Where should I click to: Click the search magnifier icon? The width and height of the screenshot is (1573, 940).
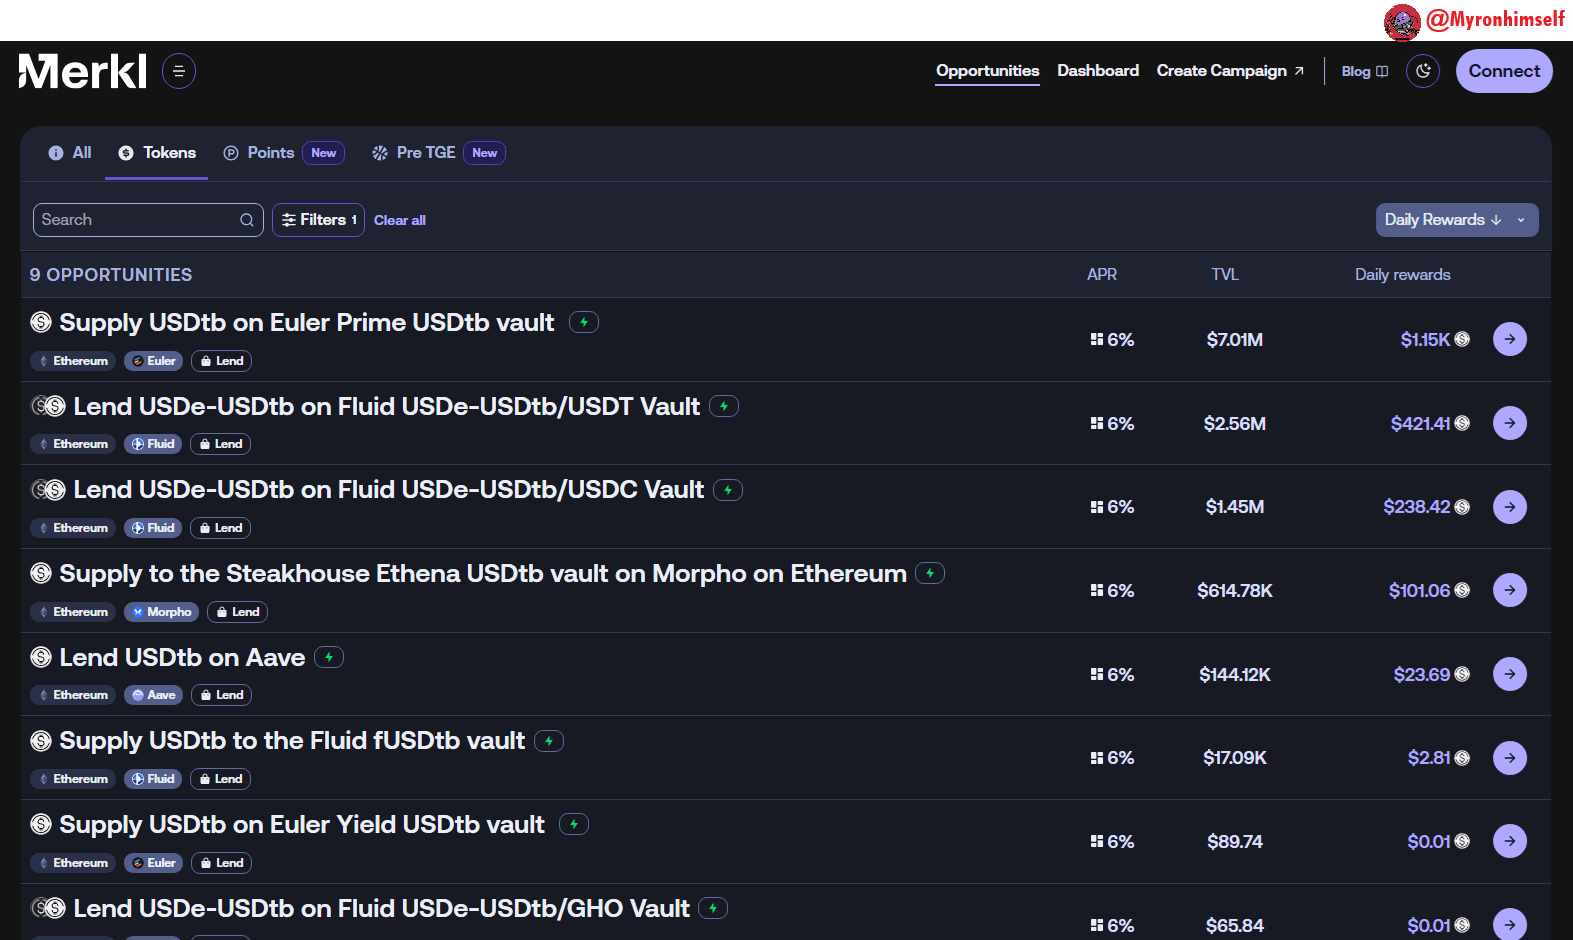pyautogui.click(x=247, y=220)
